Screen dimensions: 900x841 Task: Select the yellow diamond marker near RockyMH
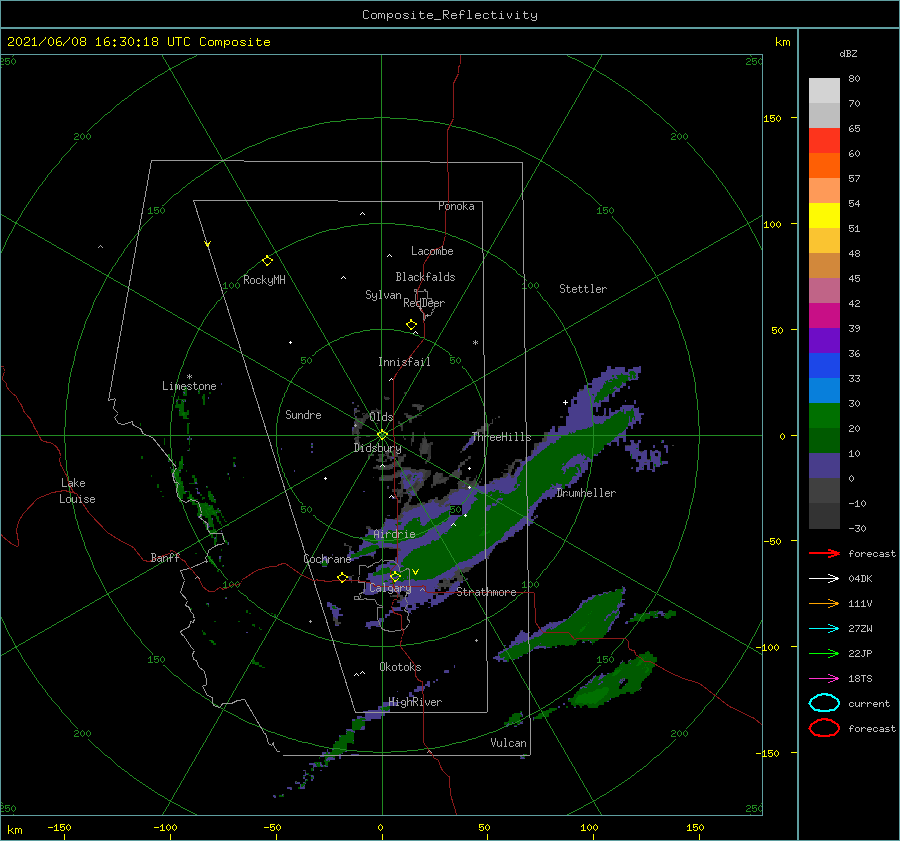pos(267,261)
